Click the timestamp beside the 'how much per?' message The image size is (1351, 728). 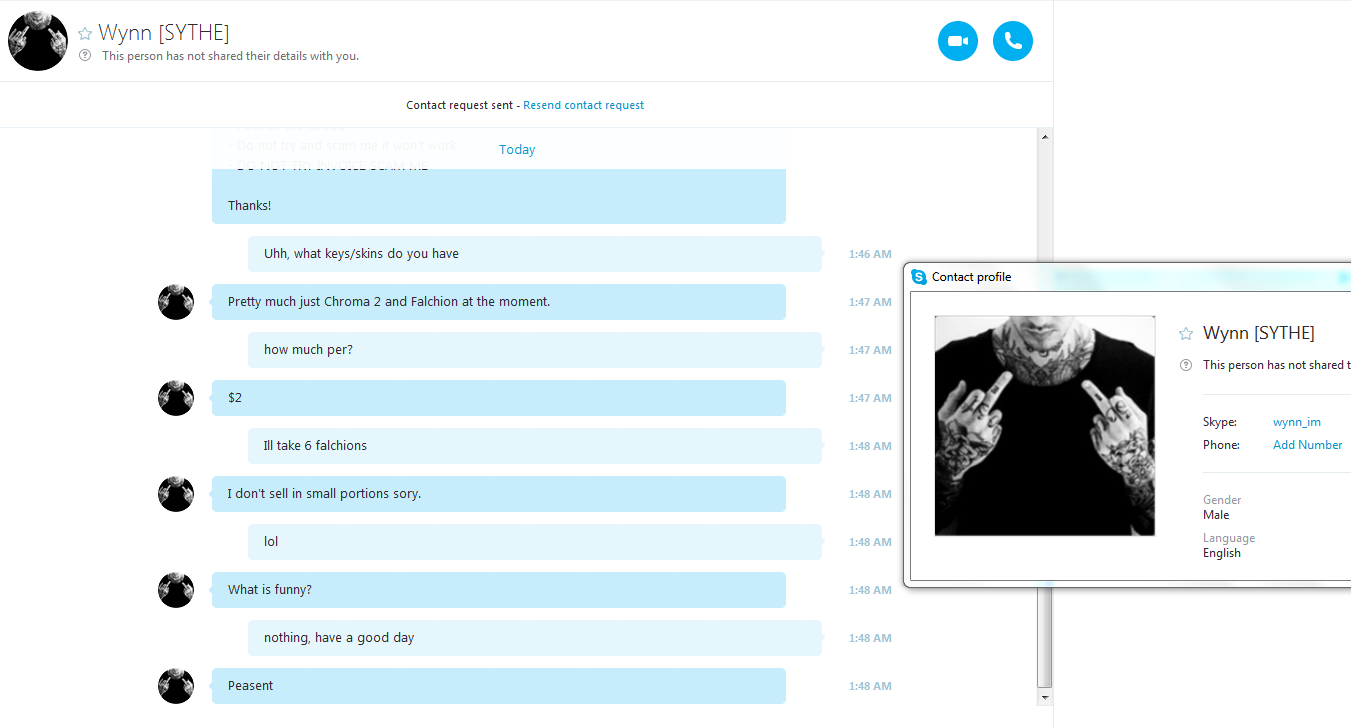click(x=870, y=350)
